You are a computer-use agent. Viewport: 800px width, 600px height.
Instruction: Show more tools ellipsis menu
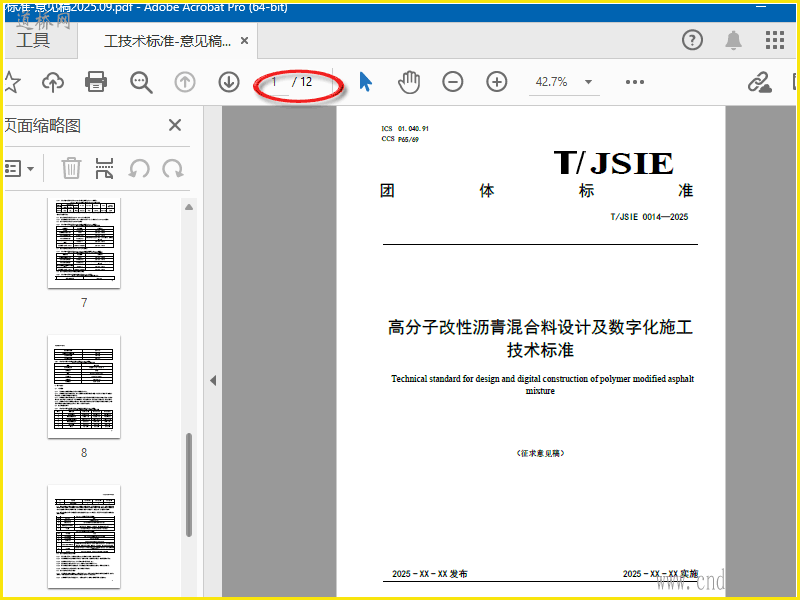pos(635,82)
